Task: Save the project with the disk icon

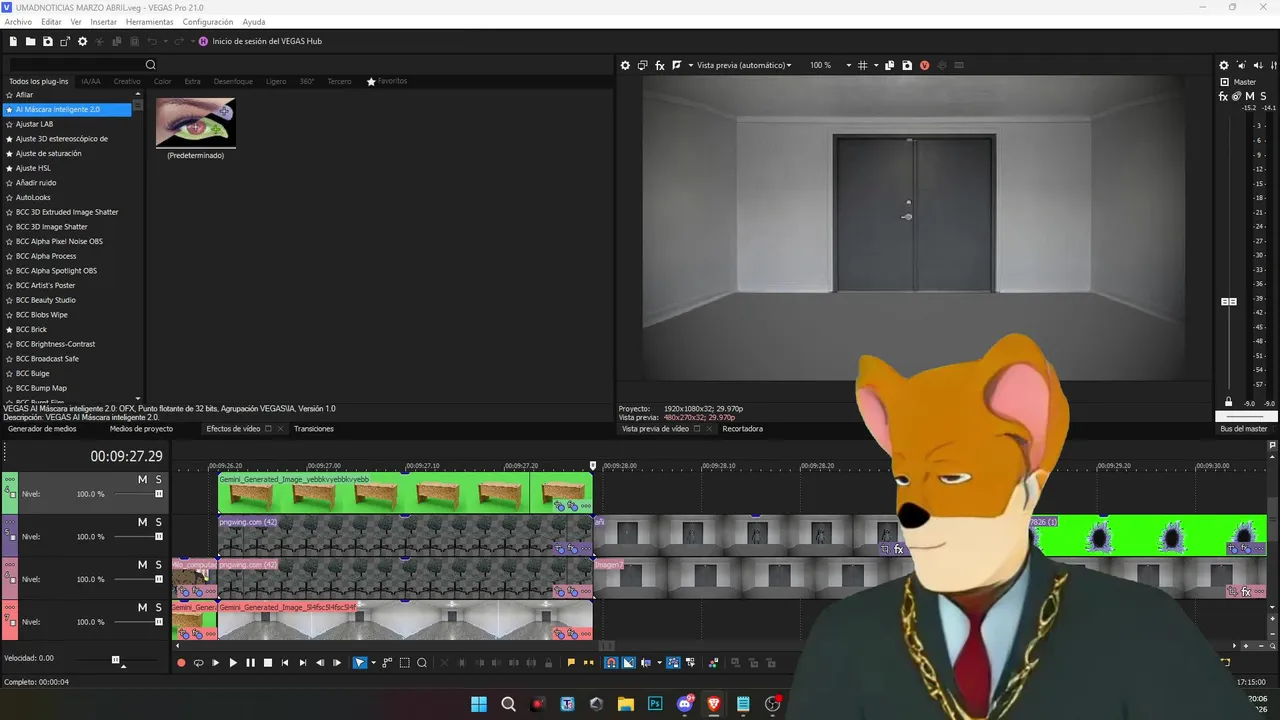Action: tap(48, 41)
